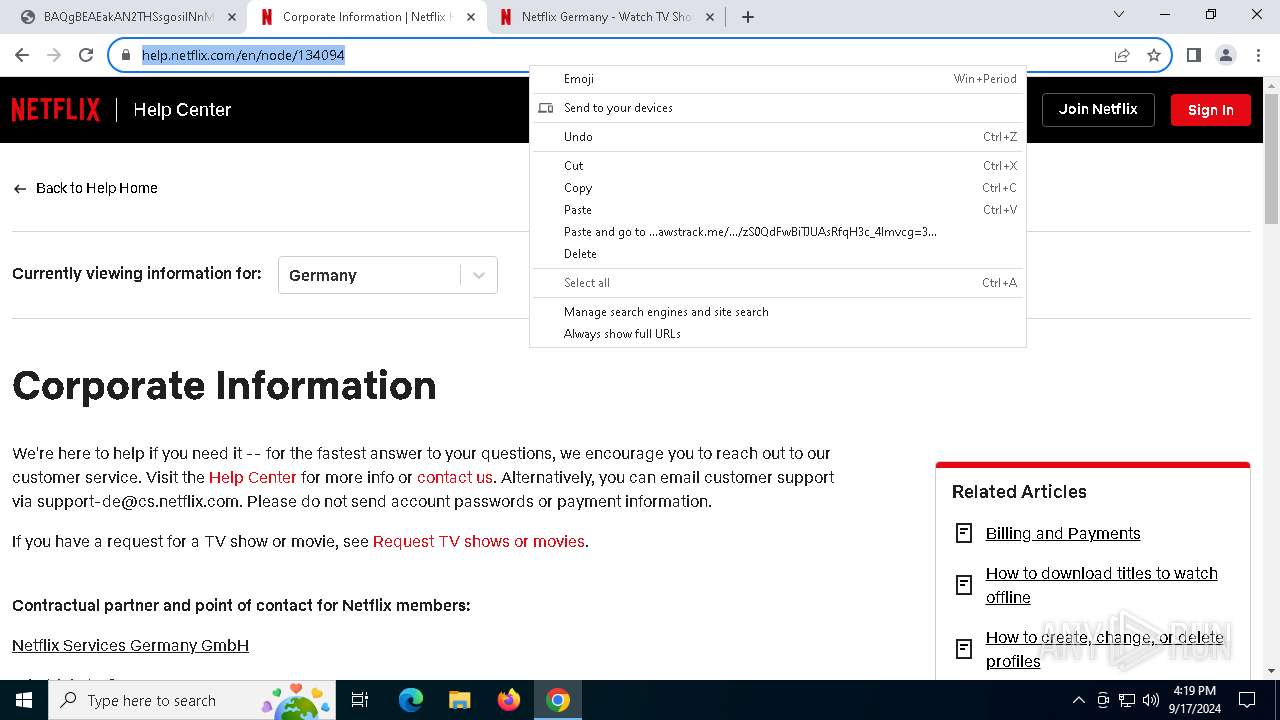Screen dimensions: 1280x720
Task: Show hidden system tray icons
Action: click(x=1078, y=700)
